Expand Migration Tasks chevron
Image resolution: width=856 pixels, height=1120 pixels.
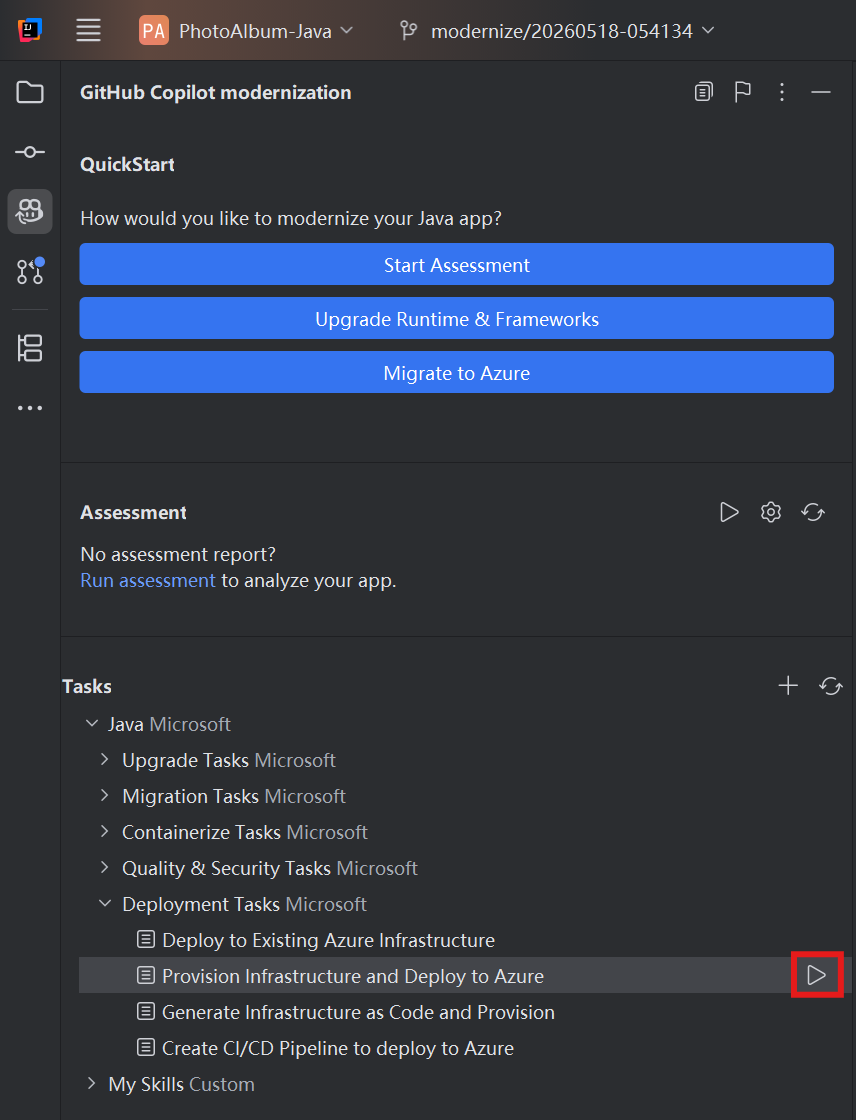coord(105,795)
